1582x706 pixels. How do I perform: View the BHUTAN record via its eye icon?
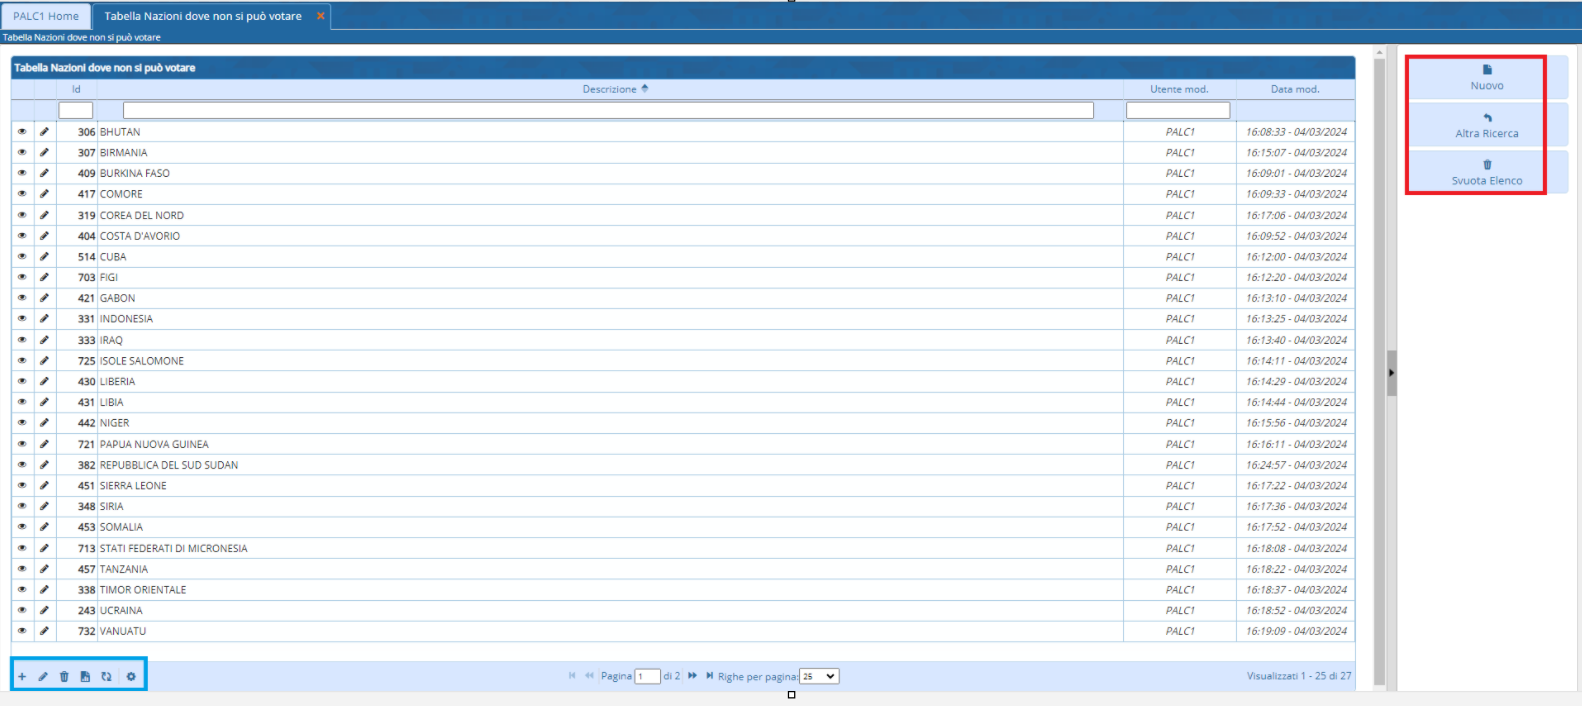22,132
